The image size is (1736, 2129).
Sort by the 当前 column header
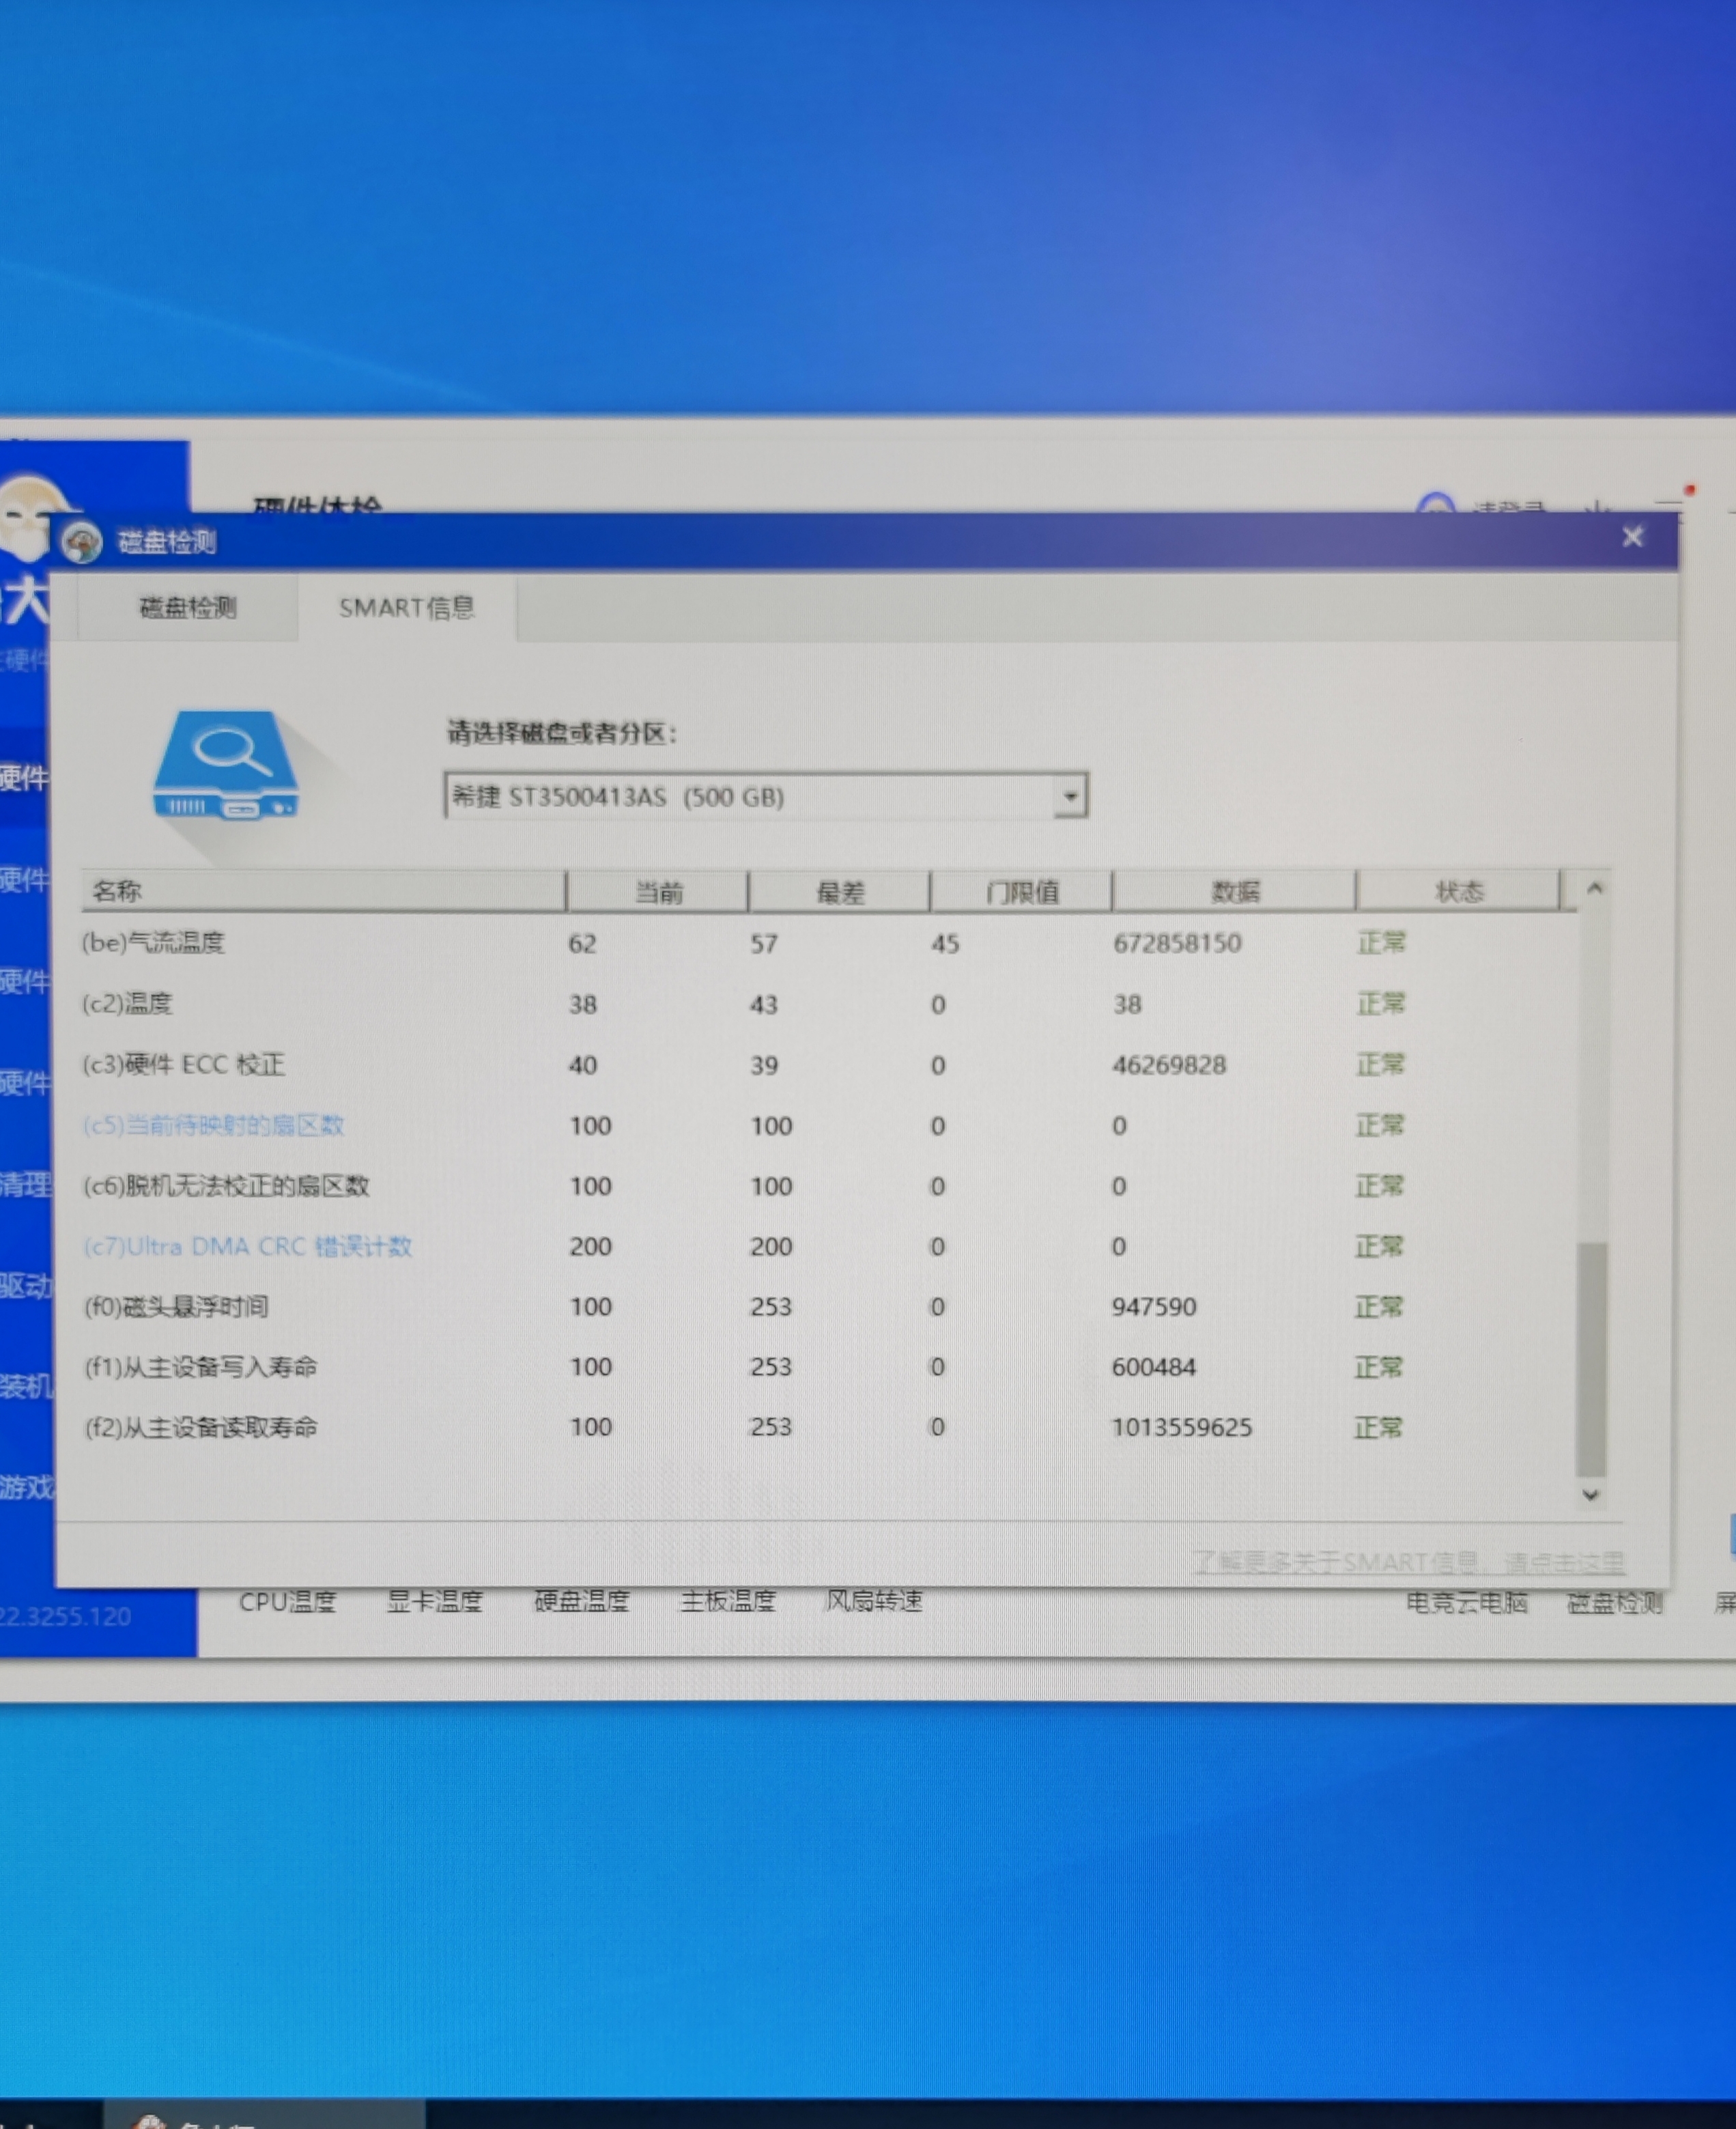(657, 892)
